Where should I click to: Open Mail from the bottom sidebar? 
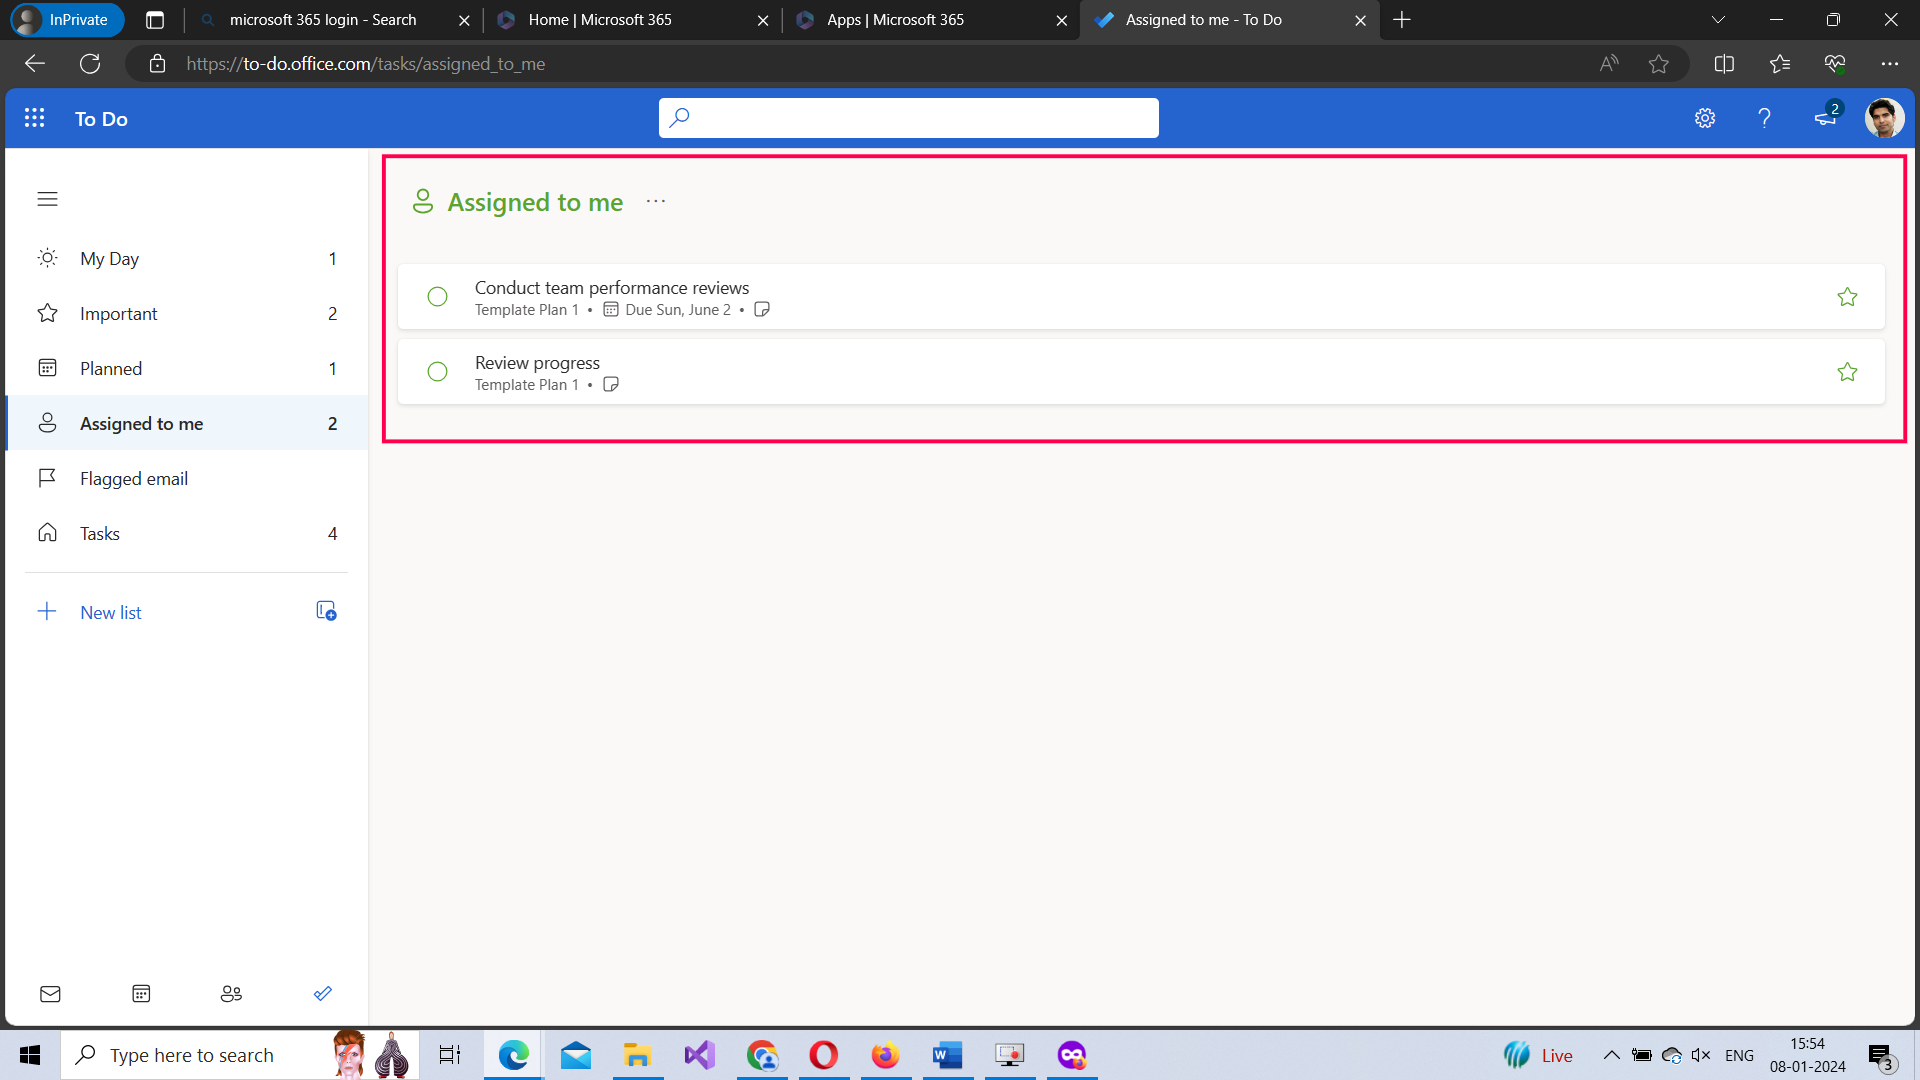pyautogui.click(x=51, y=993)
